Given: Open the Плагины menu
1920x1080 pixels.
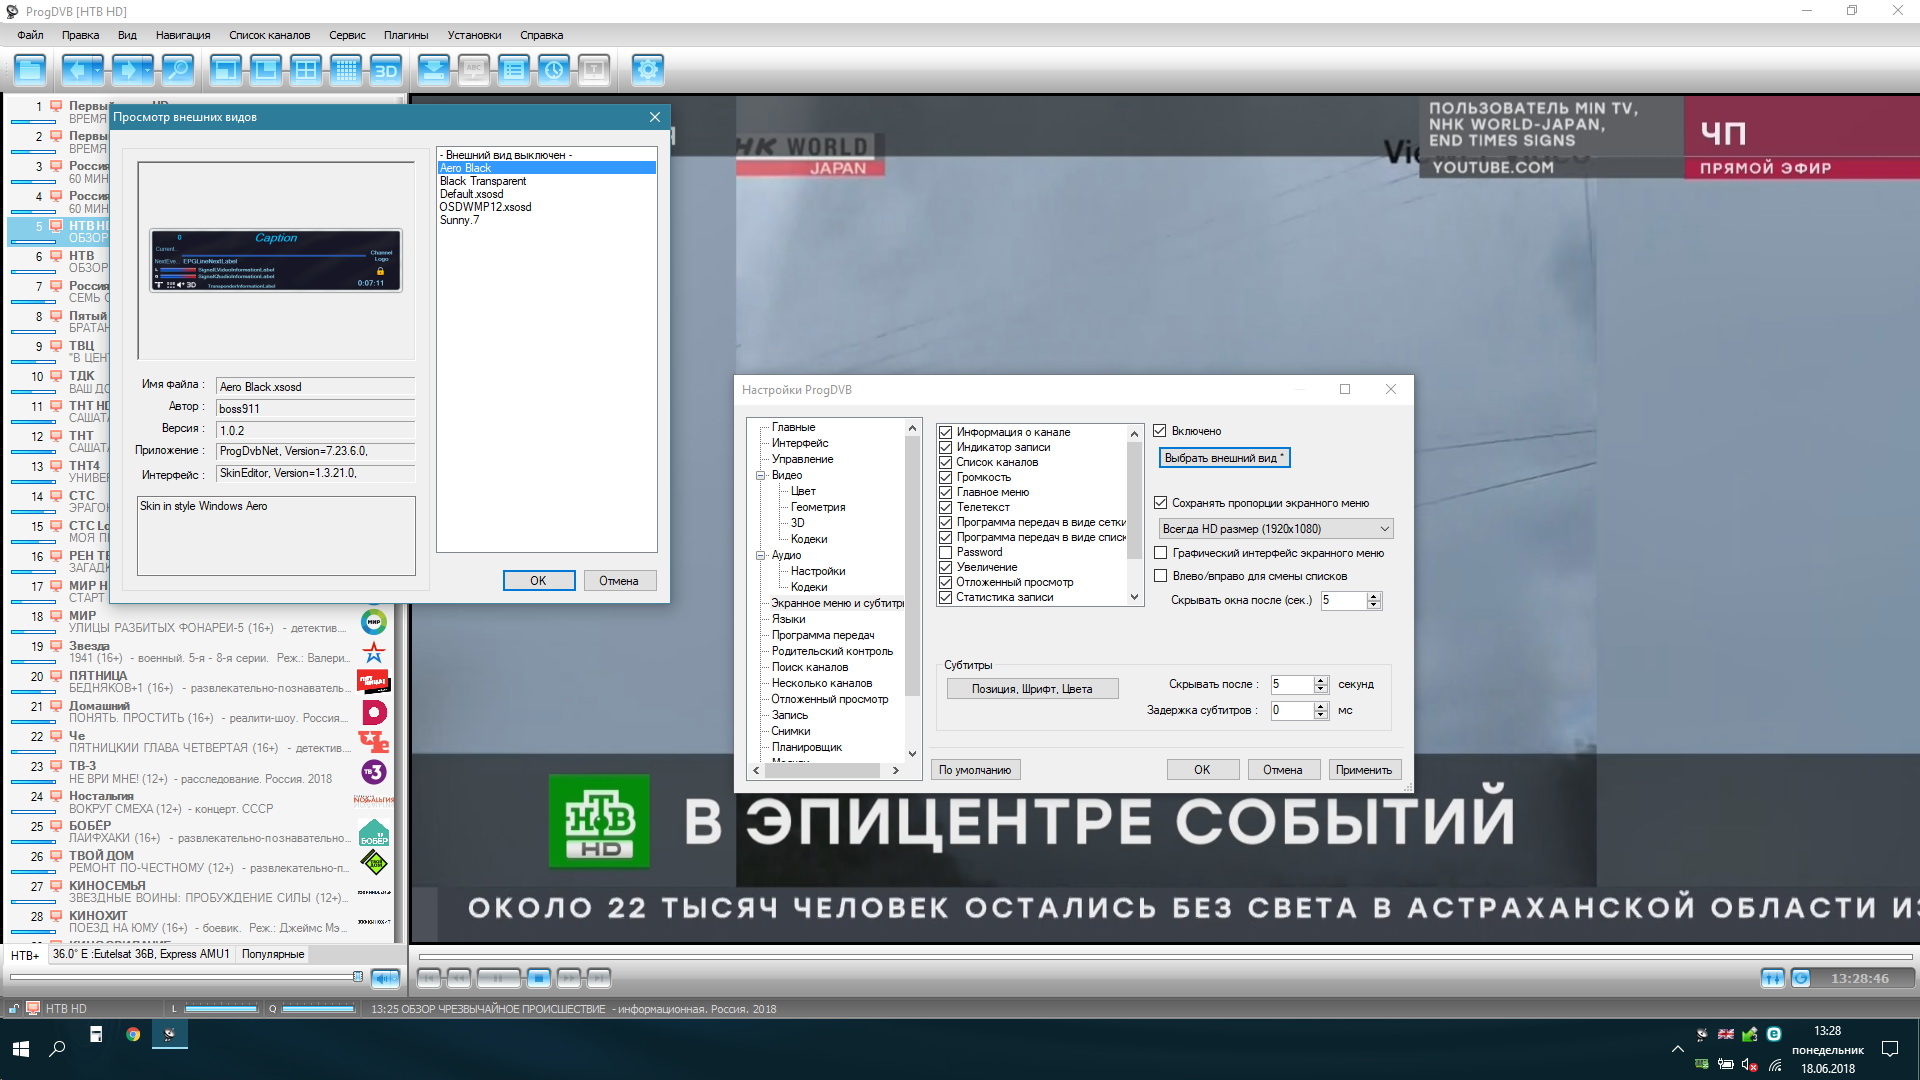Looking at the screenshot, I should (405, 35).
